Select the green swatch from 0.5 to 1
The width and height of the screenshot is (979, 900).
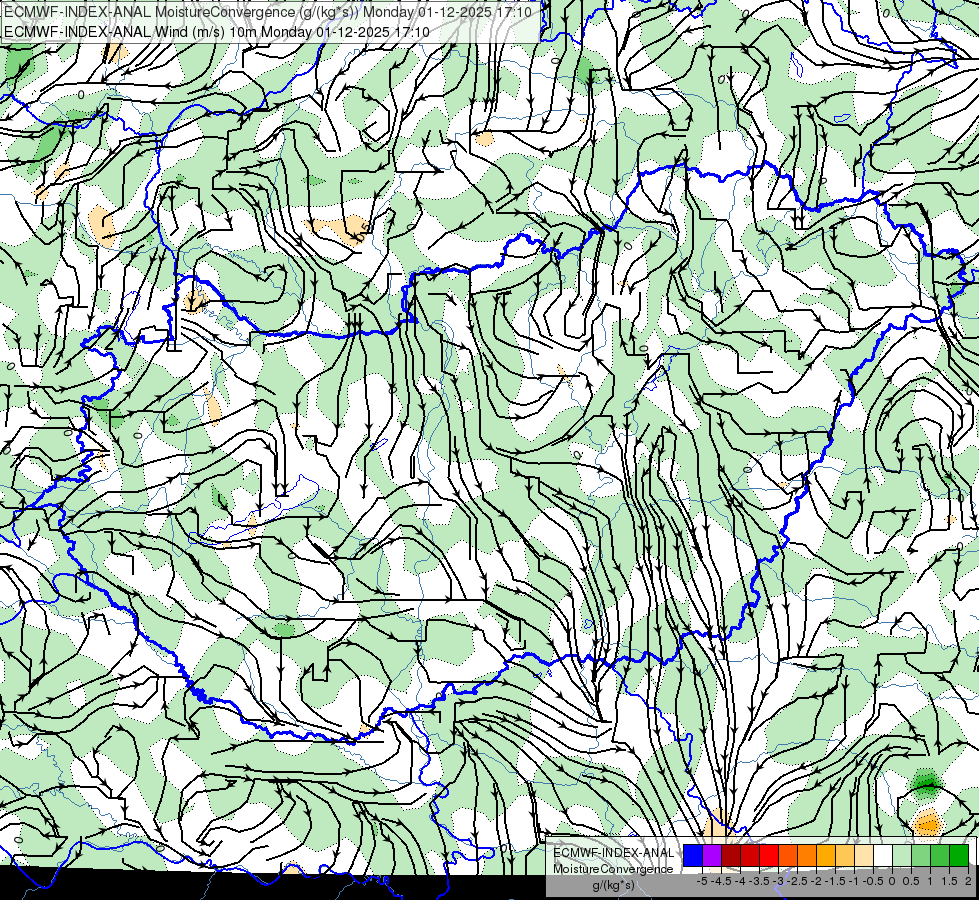pyautogui.click(x=921, y=856)
